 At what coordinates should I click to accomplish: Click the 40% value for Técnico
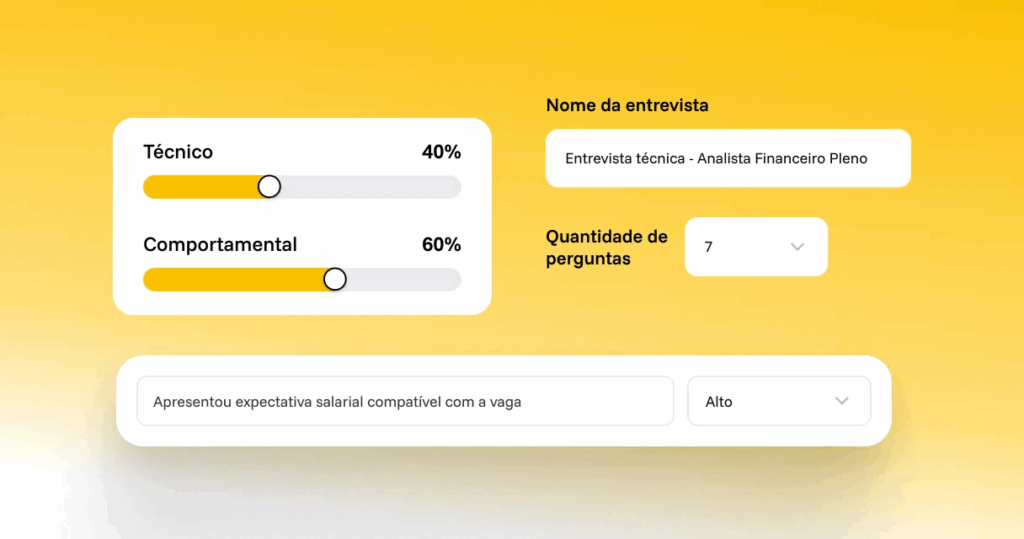click(x=441, y=152)
